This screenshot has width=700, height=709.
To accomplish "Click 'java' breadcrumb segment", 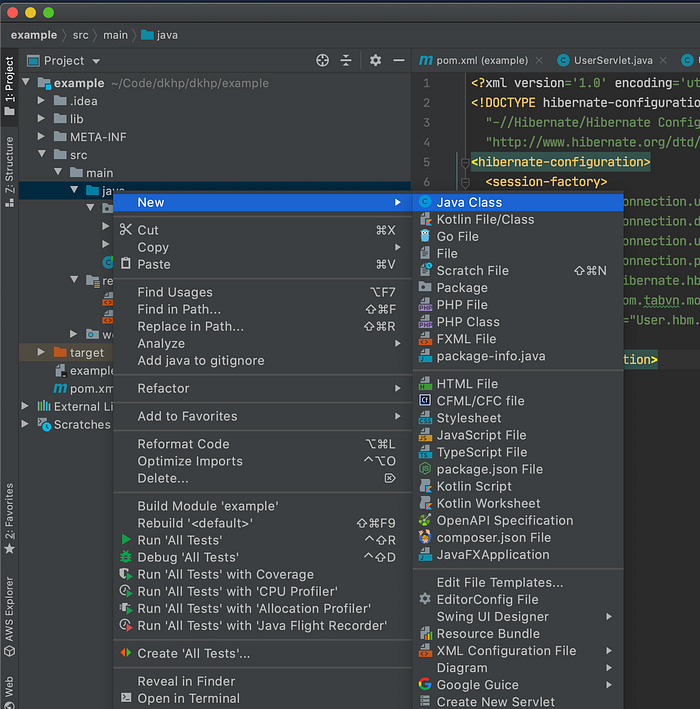I will pyautogui.click(x=160, y=35).
